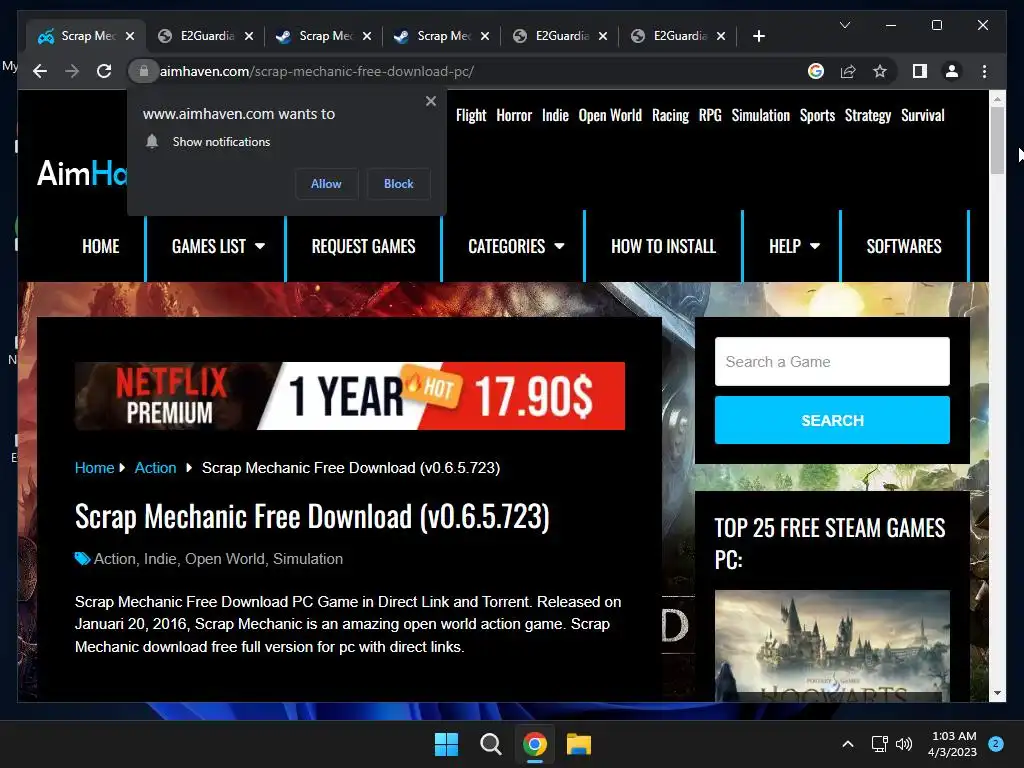Click the blue SEARCH button
Viewport: 1024px width, 768px height.
coord(832,420)
